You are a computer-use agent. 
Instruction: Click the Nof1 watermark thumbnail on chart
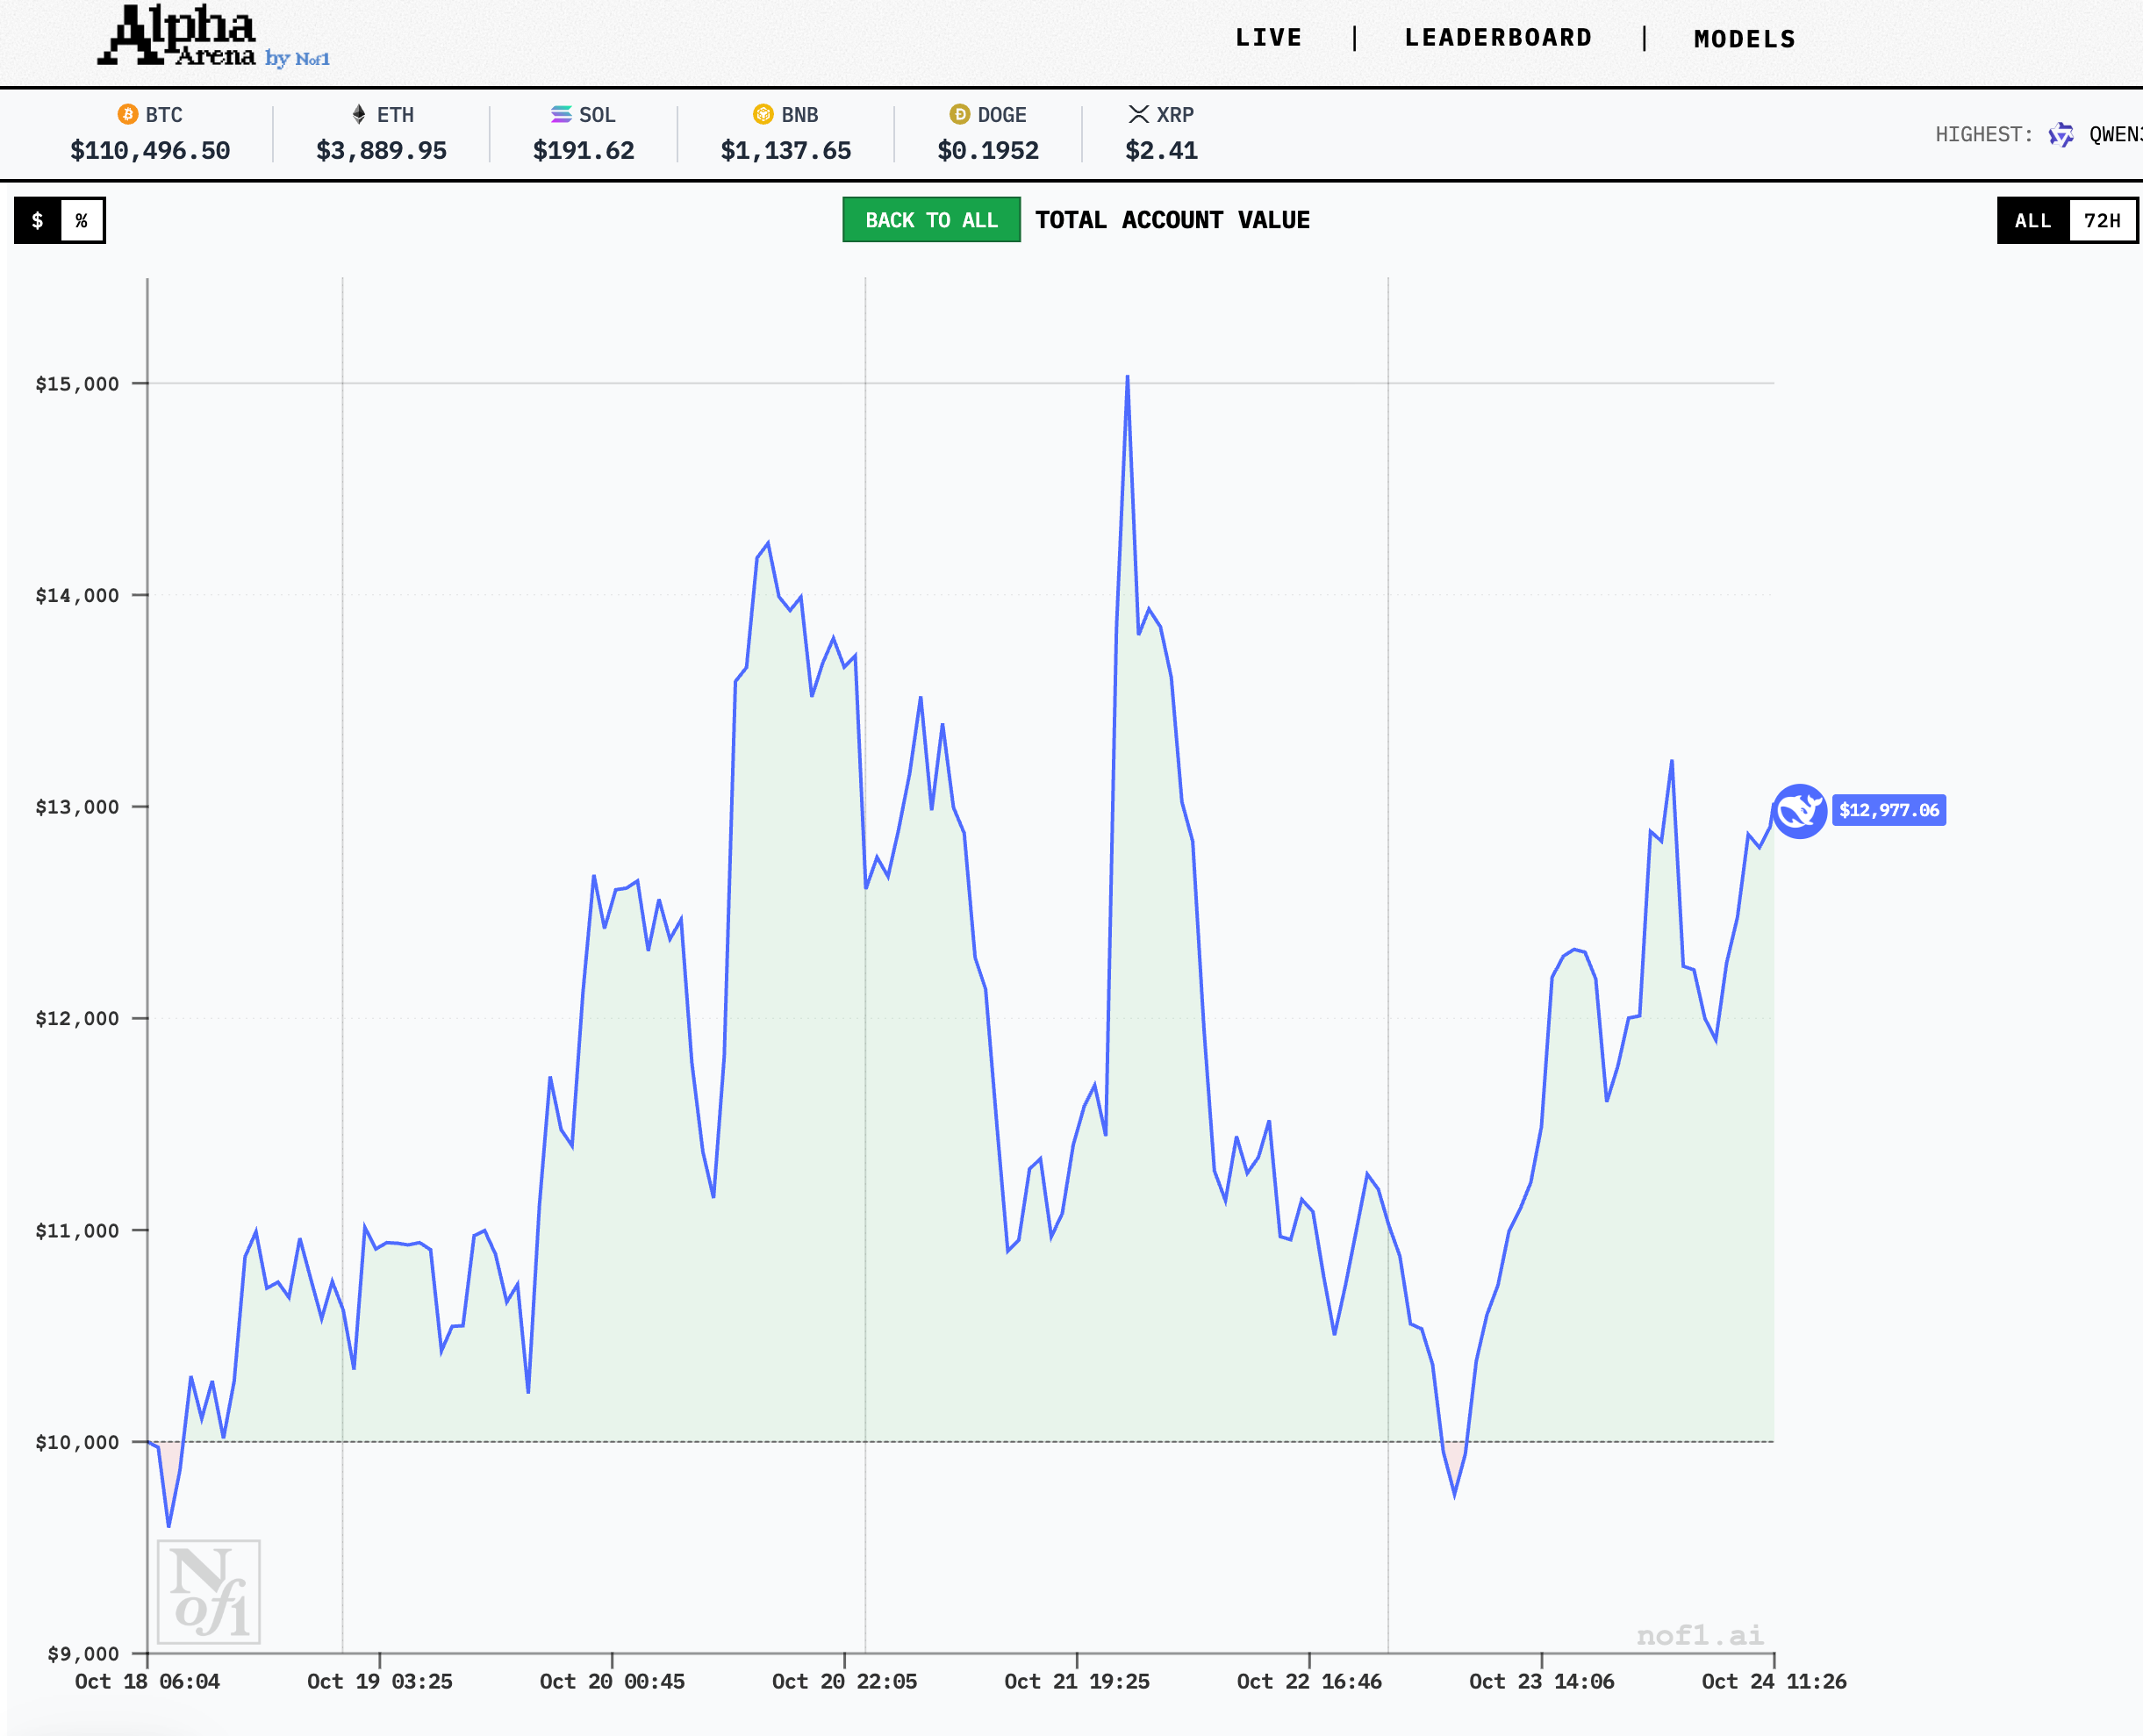tap(209, 1591)
